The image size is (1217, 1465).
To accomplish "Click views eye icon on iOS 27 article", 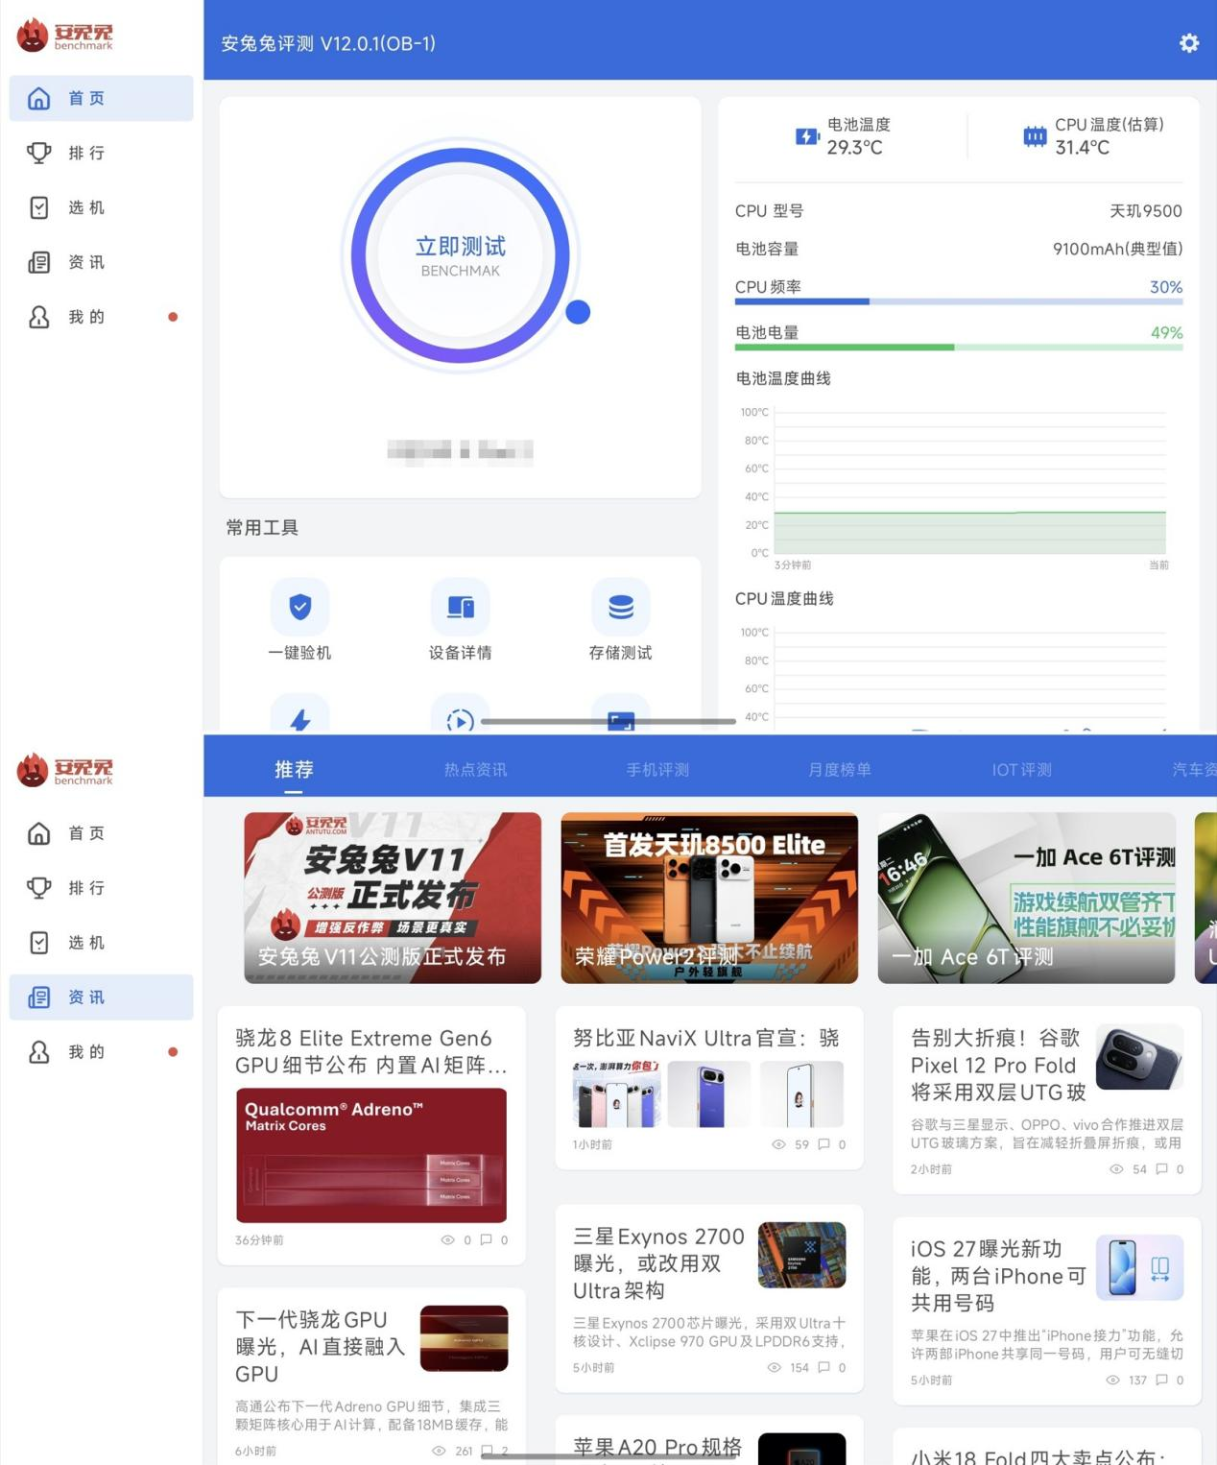I will pyautogui.click(x=1113, y=1380).
